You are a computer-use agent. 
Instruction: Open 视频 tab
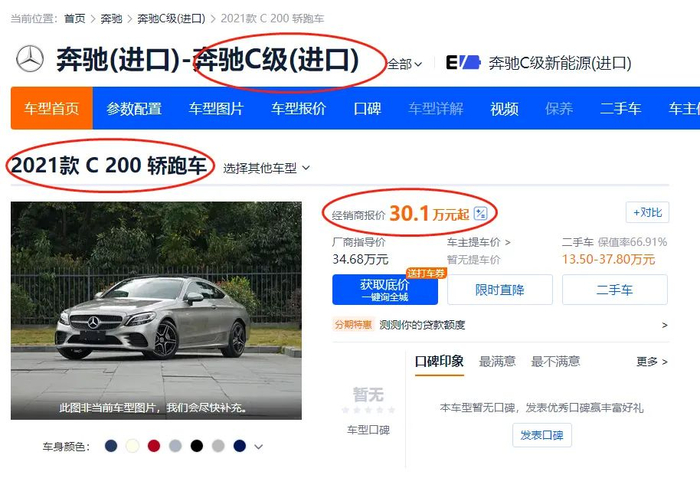pyautogui.click(x=504, y=109)
